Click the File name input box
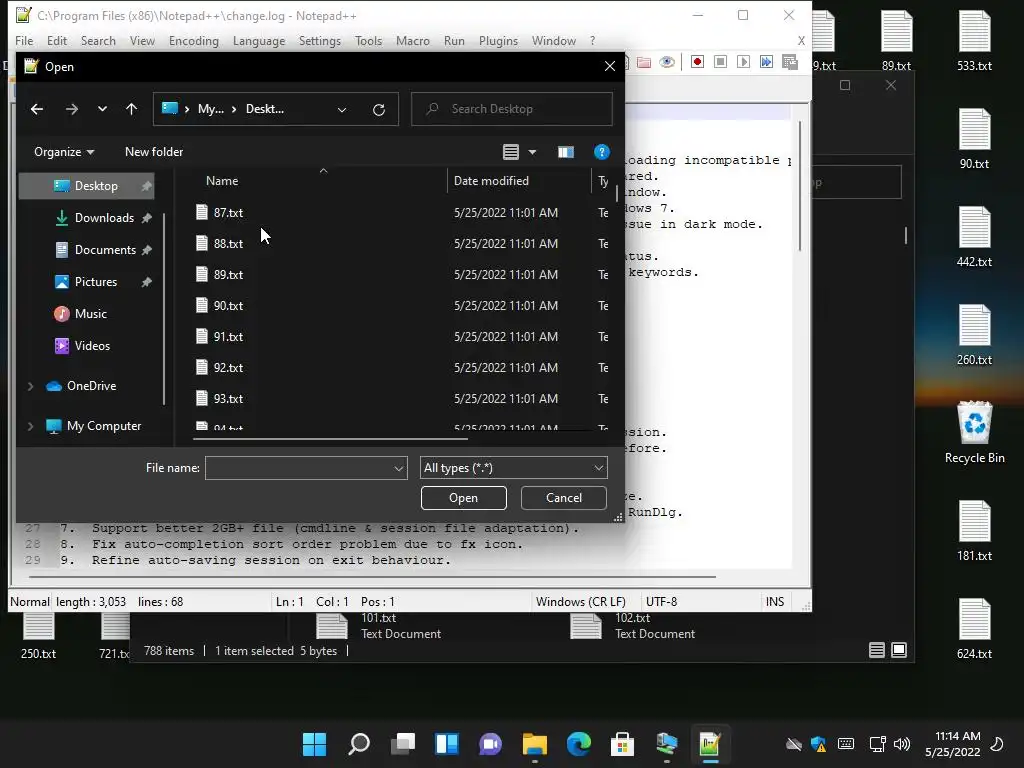Screen dimensions: 1024x768 point(298,468)
